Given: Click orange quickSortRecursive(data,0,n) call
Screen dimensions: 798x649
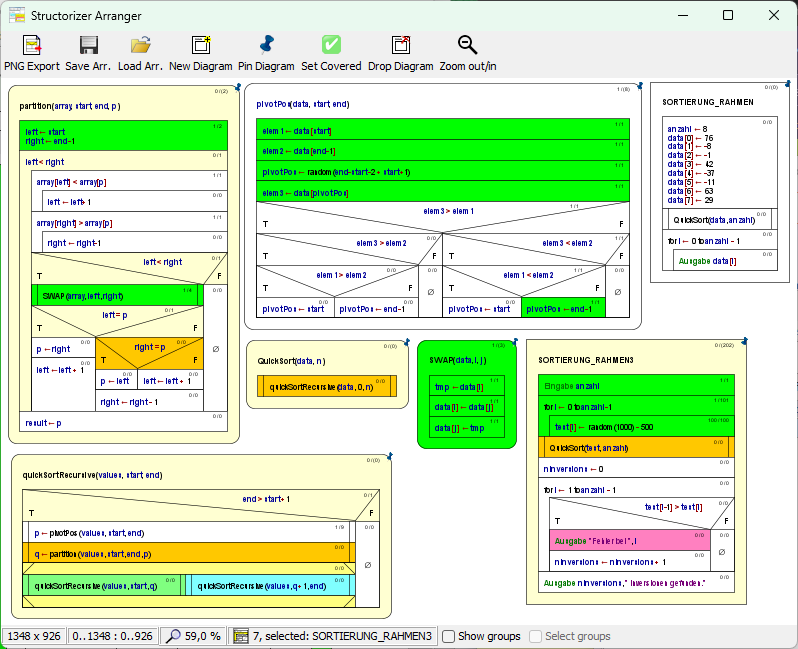Looking at the screenshot, I should point(327,387).
